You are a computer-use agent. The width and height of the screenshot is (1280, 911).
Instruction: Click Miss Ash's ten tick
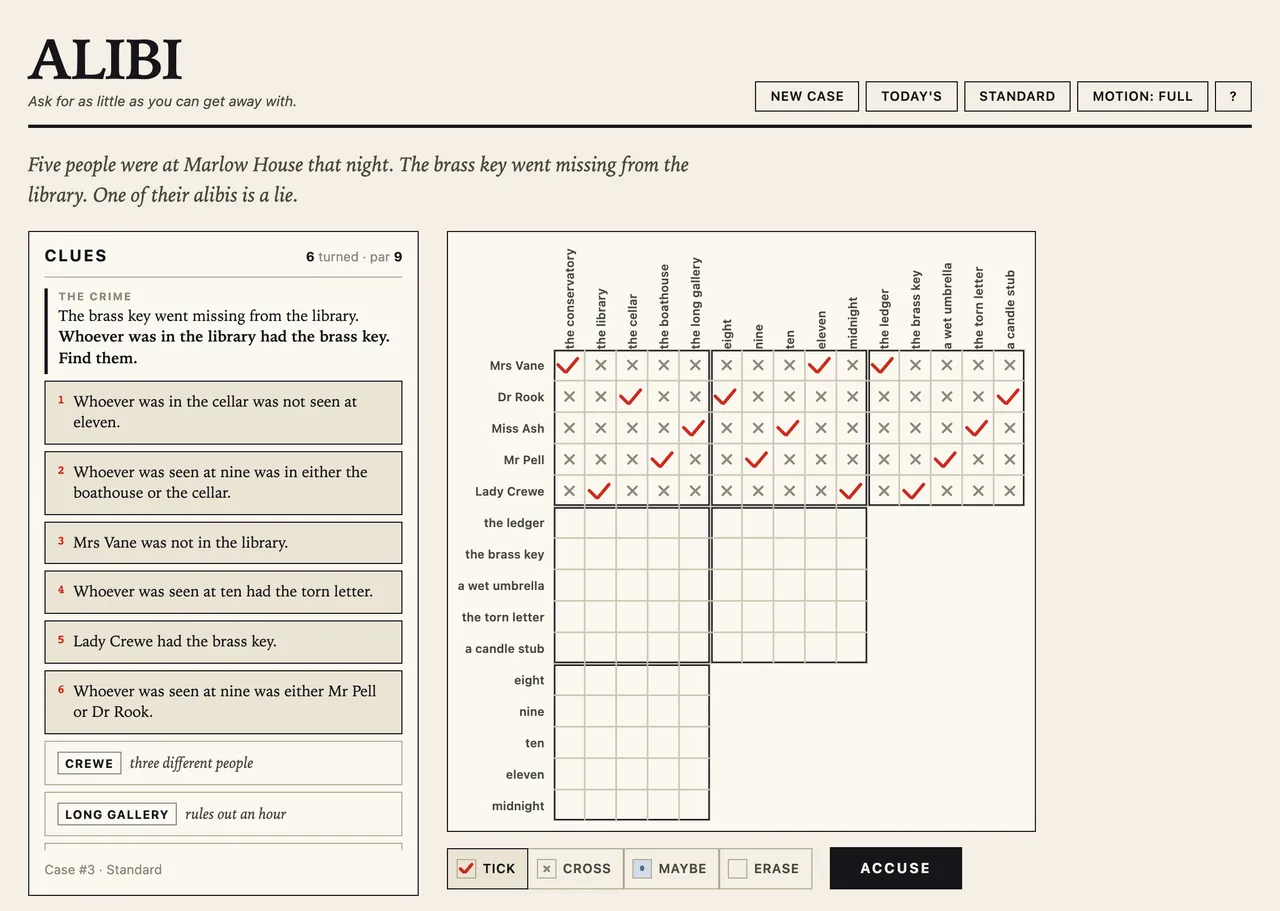[789, 428]
